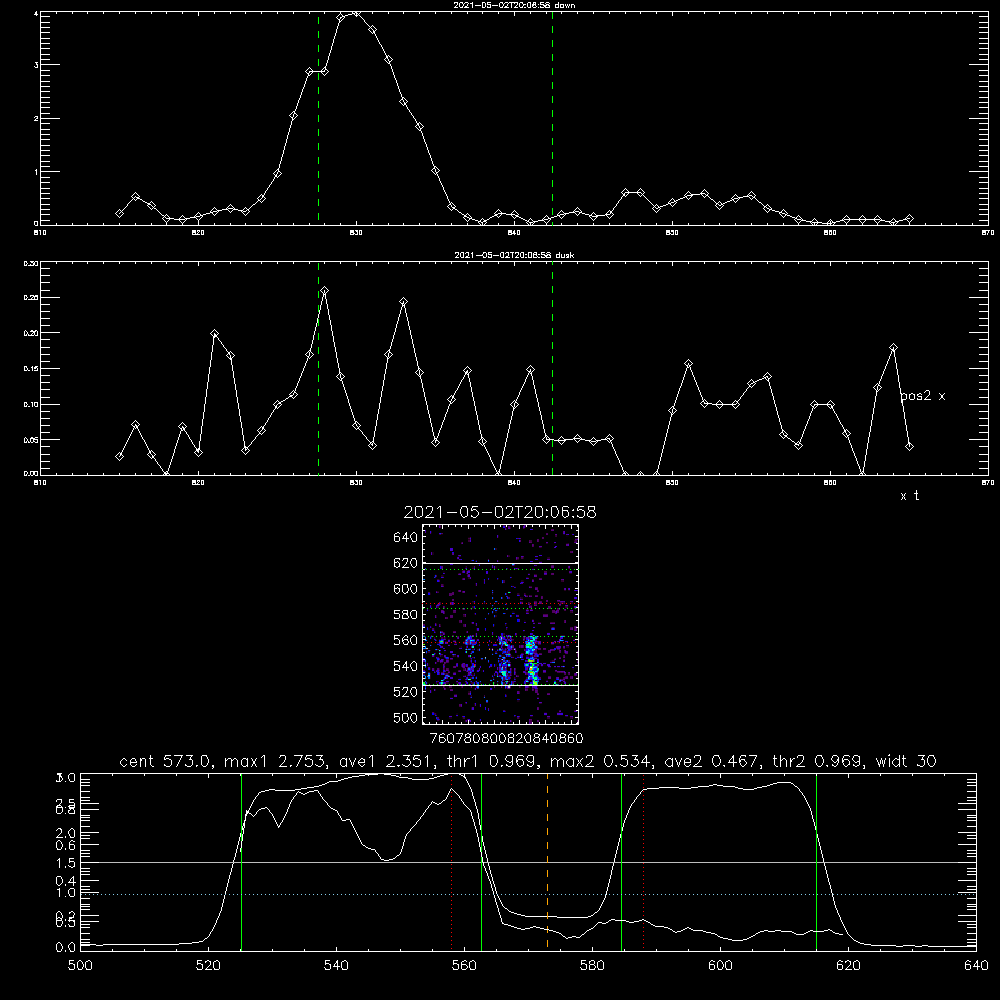
Task: Click the '560' y-axis label on the heatmap
Action: [x=406, y=640]
